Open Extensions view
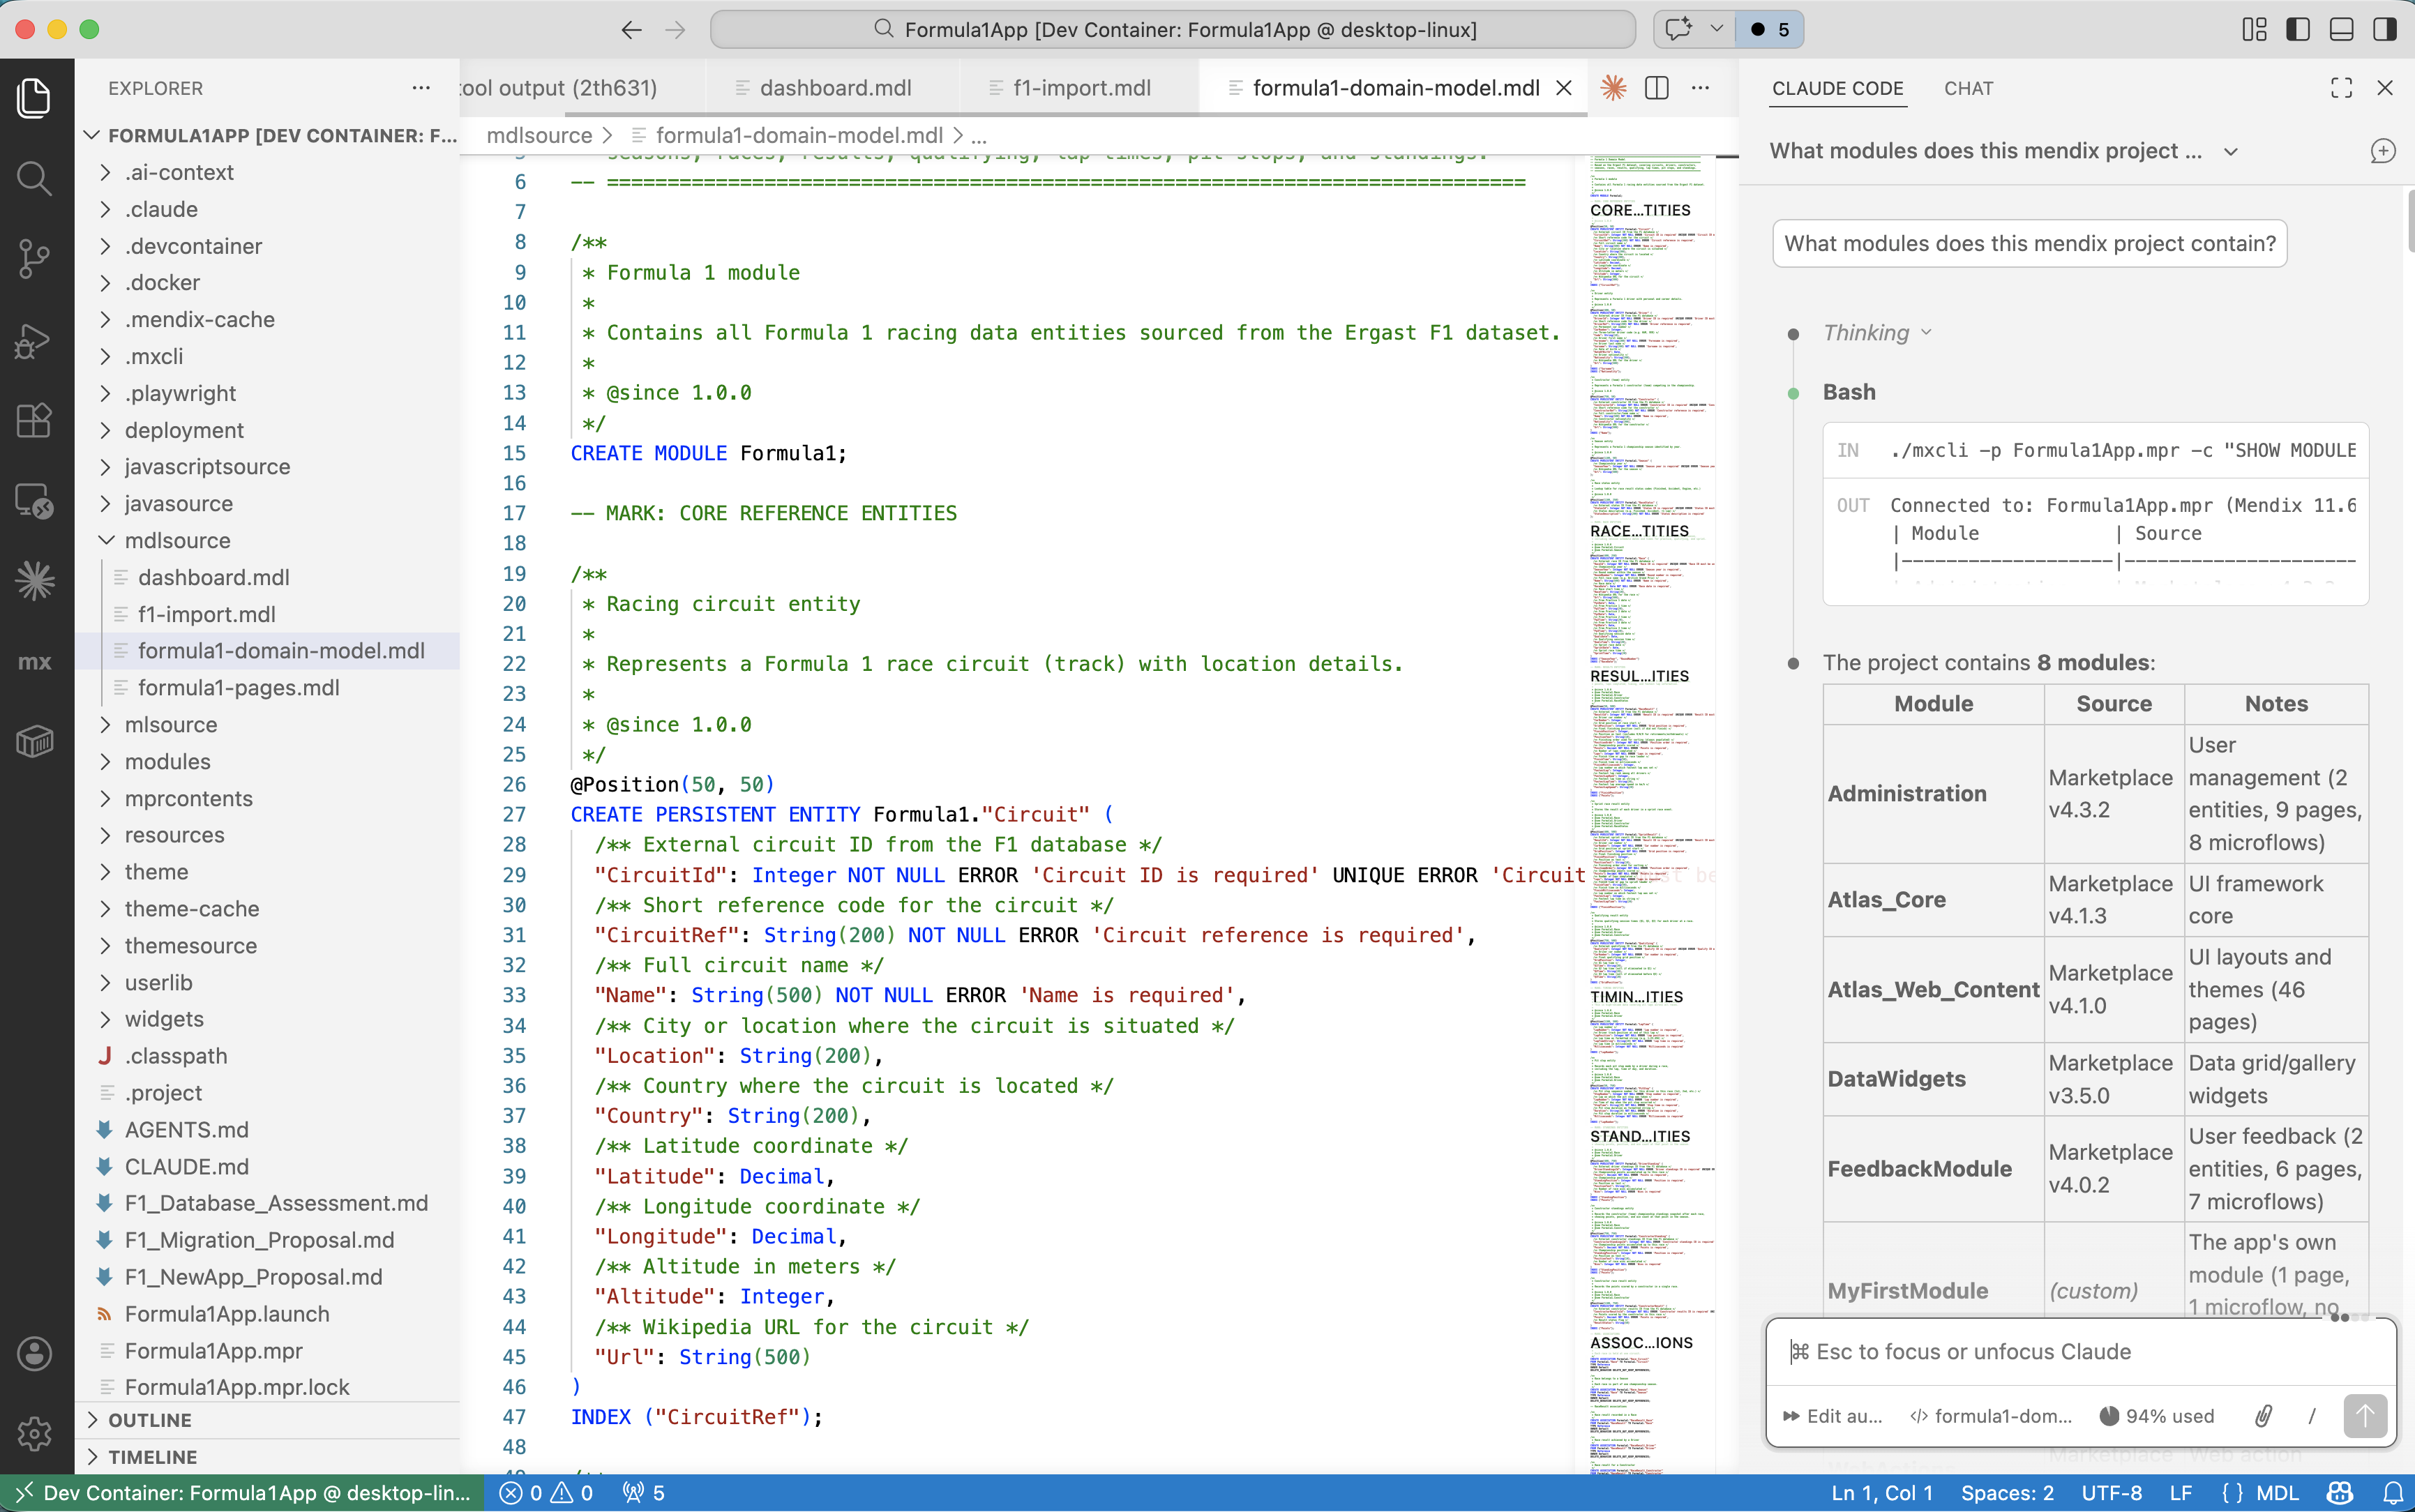2415x1512 pixels. click(x=35, y=420)
